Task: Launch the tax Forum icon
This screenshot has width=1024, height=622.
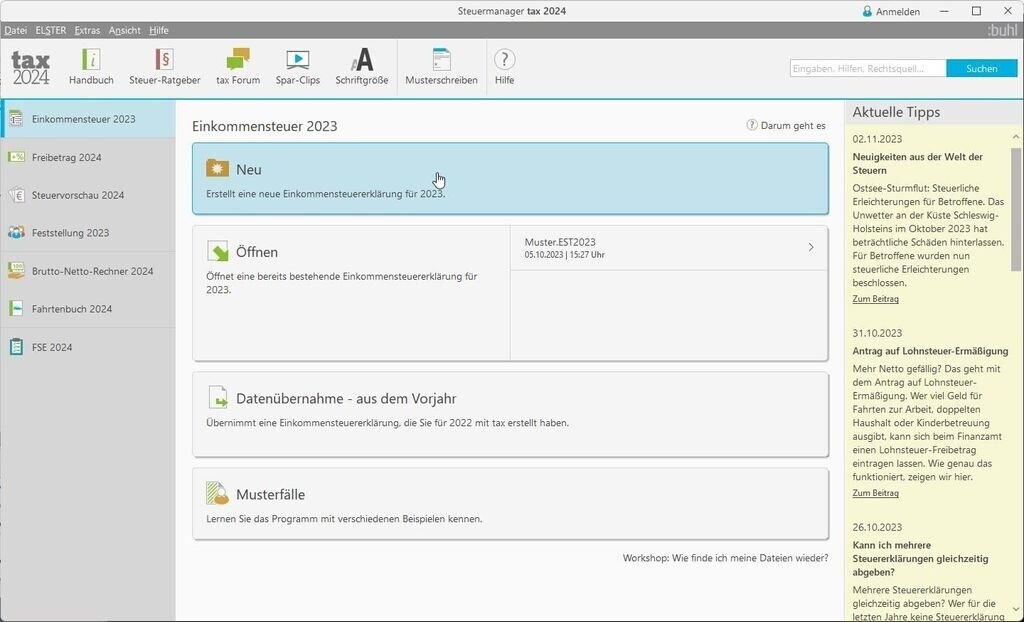Action: click(x=238, y=61)
